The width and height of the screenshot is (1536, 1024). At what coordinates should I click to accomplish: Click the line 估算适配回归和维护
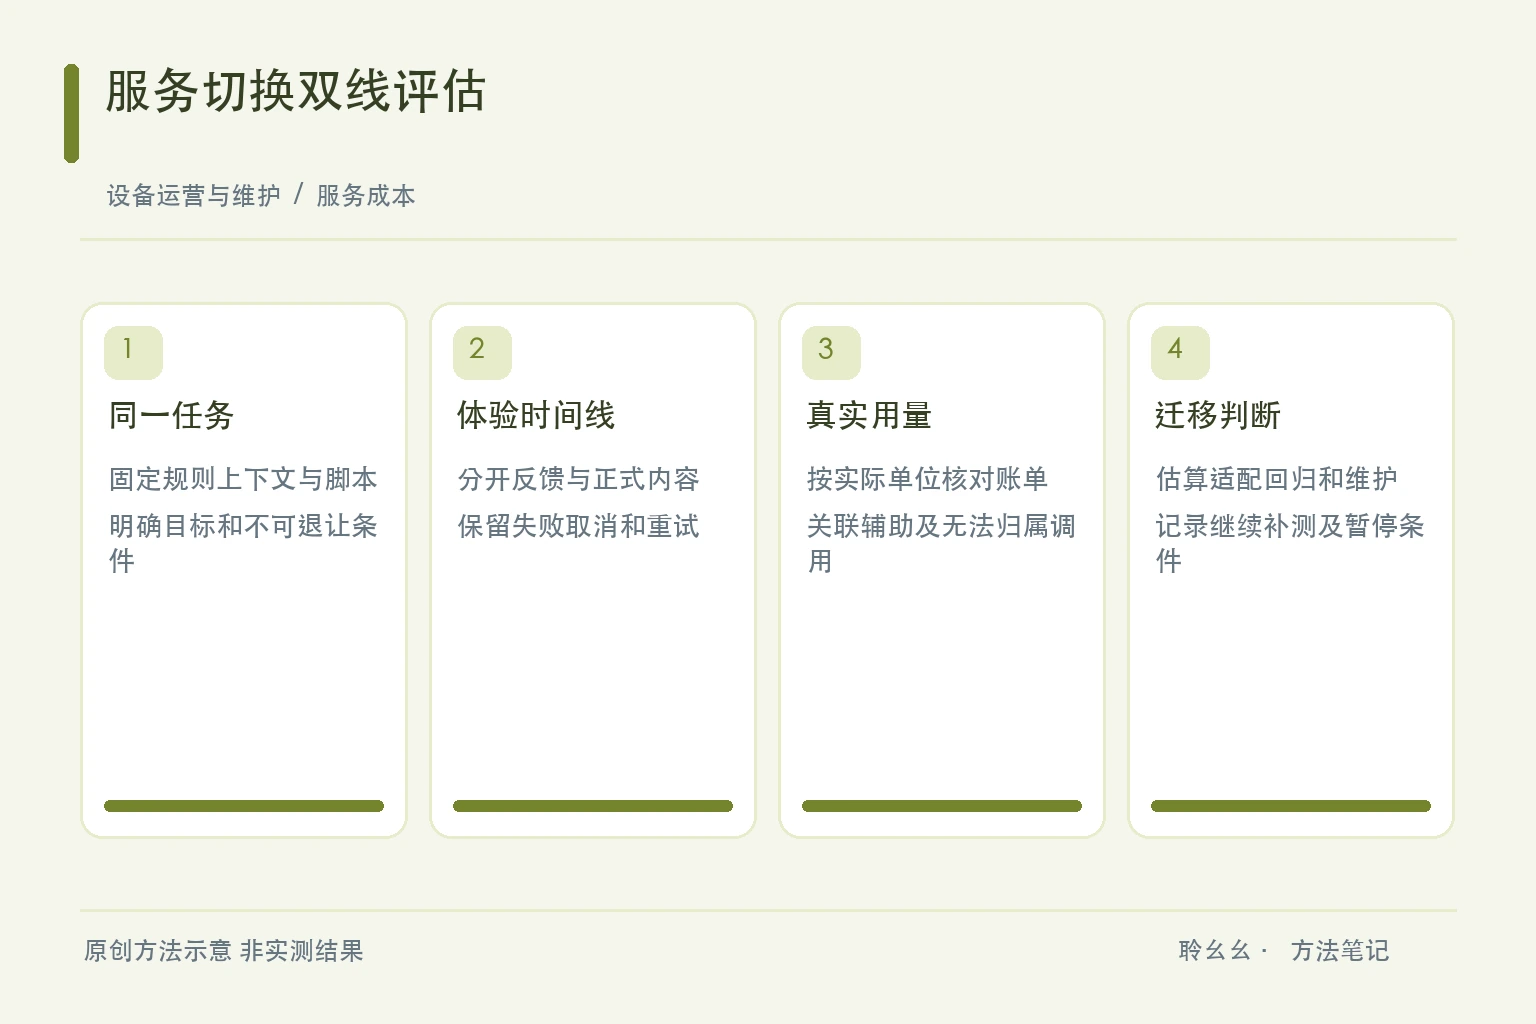[1276, 479]
